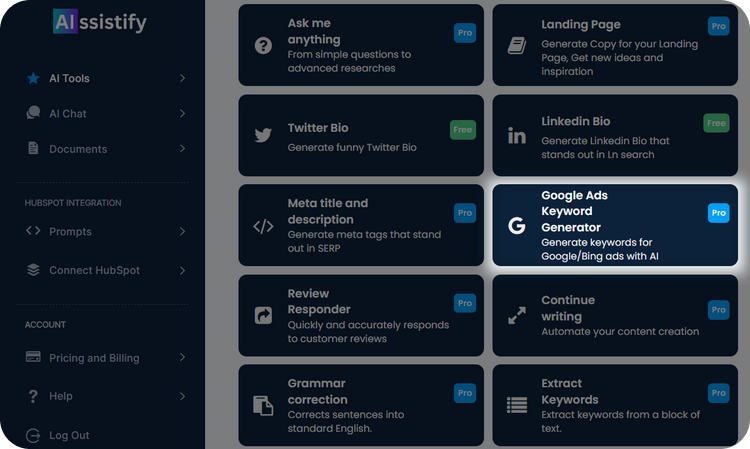
Task: Expand the AI Tools menu chevron
Action: click(x=182, y=78)
